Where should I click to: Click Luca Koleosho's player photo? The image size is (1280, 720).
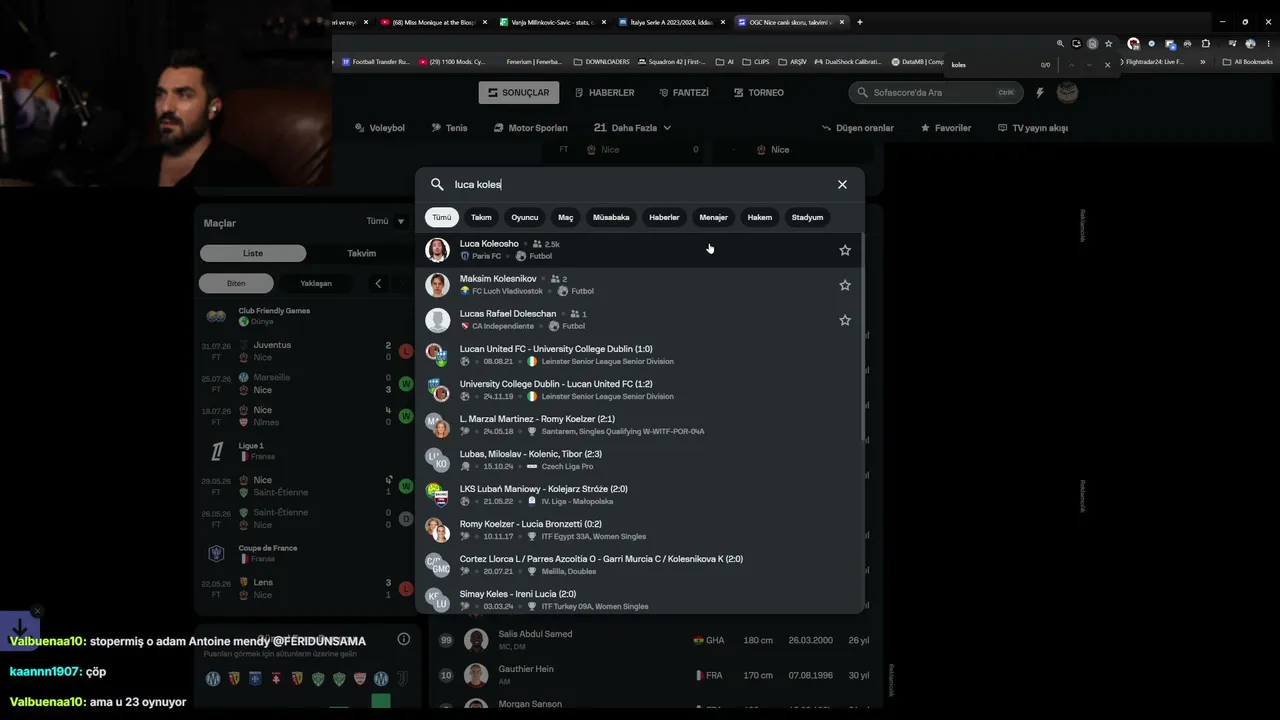pos(437,250)
